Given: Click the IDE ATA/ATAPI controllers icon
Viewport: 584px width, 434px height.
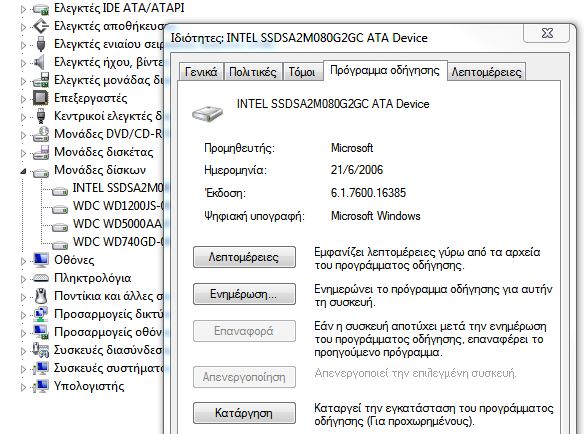Looking at the screenshot, I should pos(41,9).
